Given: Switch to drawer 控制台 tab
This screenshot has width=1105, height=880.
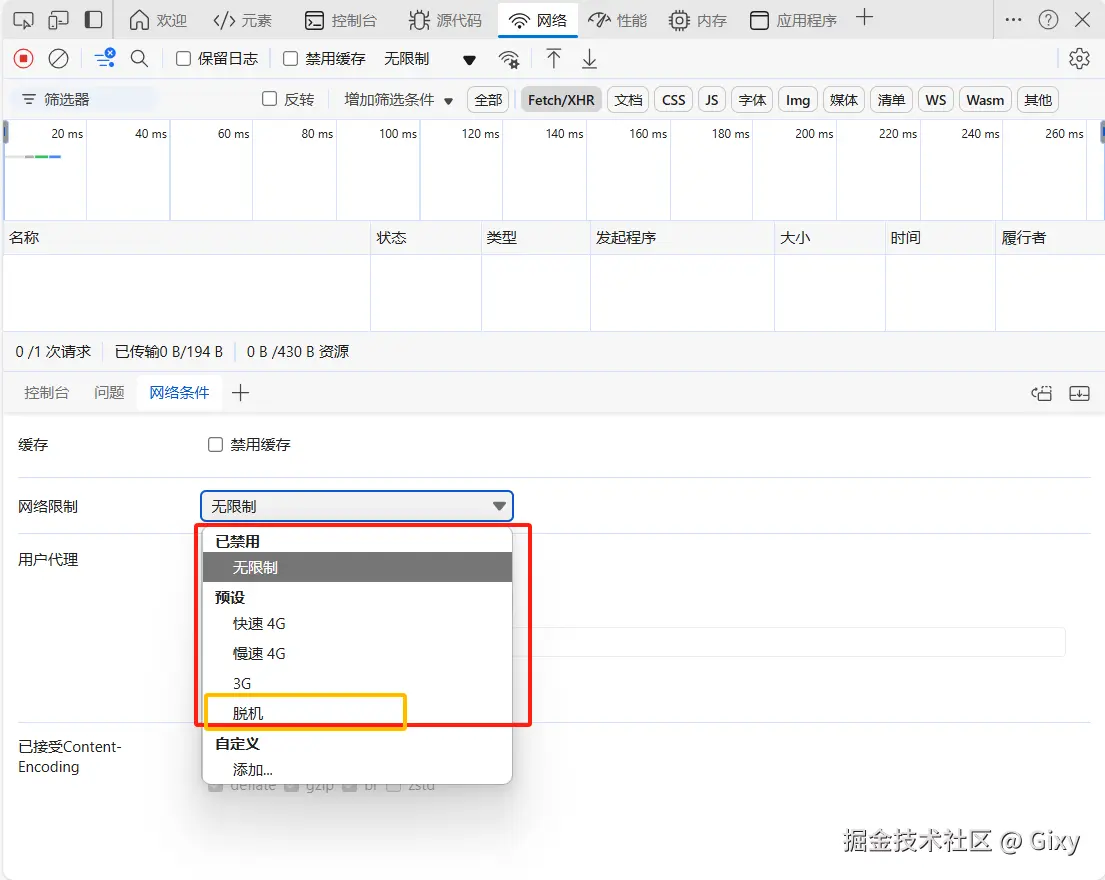Looking at the screenshot, I should tap(47, 392).
